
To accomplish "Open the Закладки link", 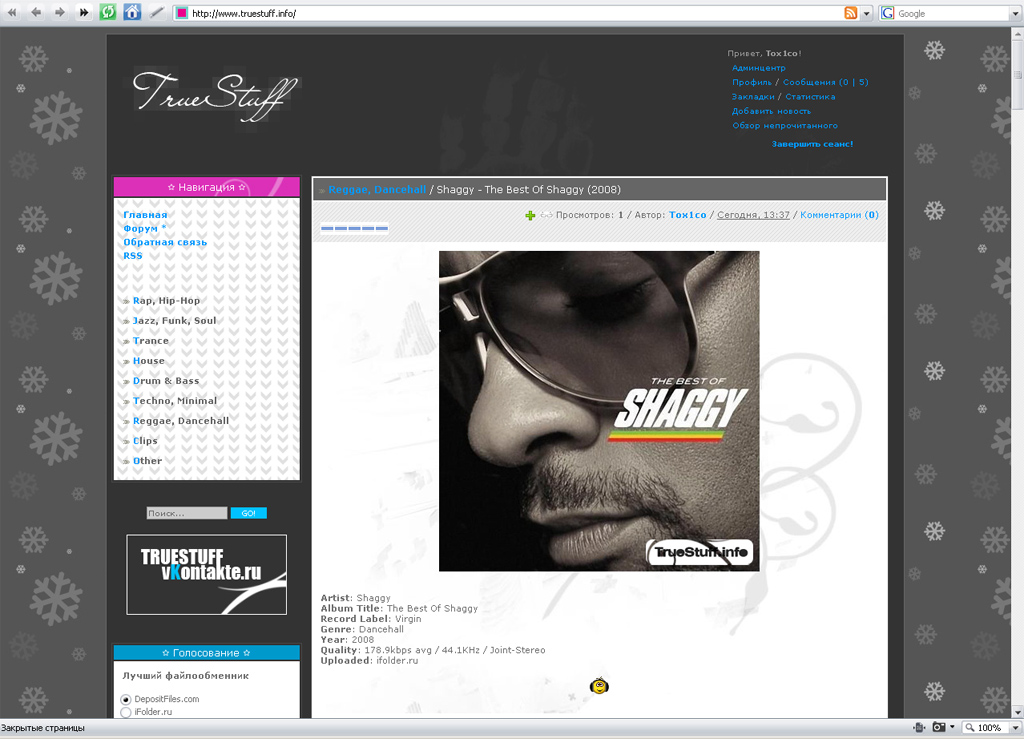I will (753, 97).
